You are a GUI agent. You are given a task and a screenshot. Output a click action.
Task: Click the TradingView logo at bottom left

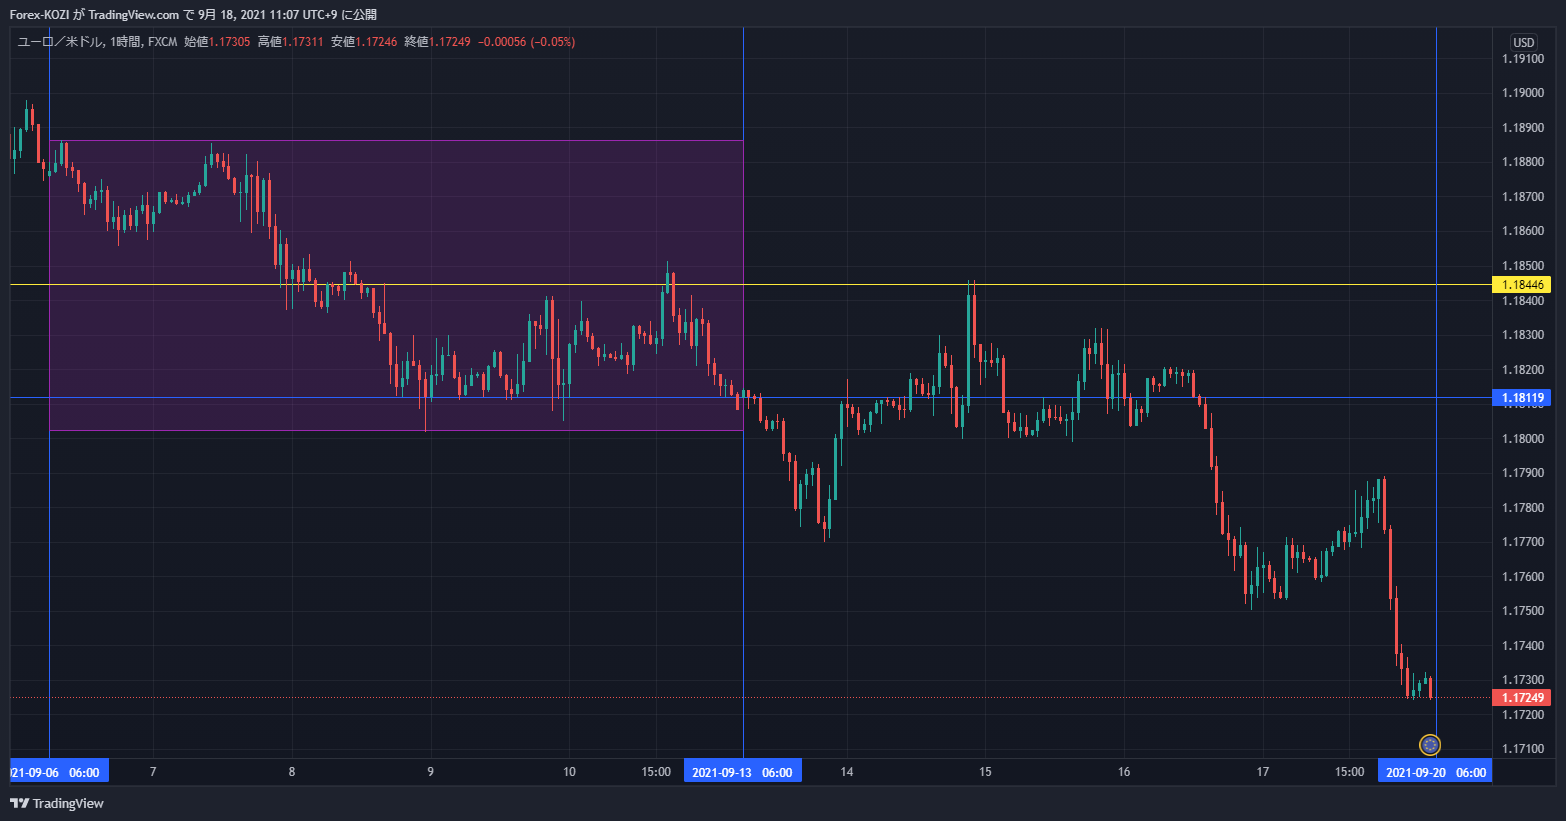point(57,803)
